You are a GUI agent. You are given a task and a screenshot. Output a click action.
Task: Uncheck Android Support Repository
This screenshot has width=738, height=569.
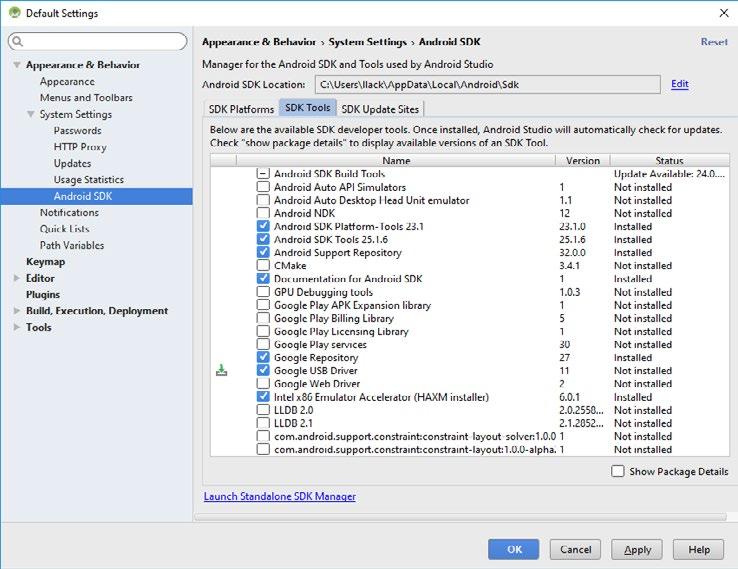[263, 252]
